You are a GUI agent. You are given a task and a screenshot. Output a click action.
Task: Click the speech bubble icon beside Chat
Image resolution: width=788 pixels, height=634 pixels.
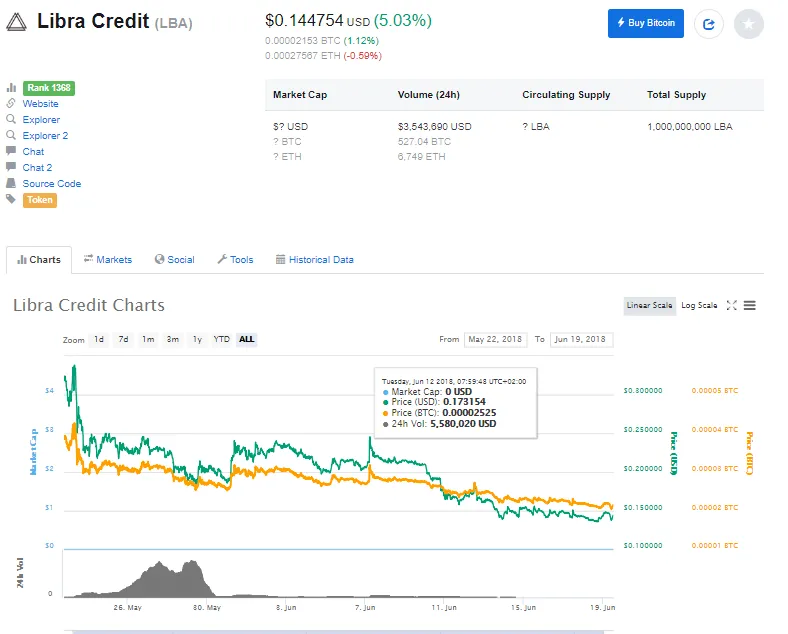pyautogui.click(x=11, y=151)
